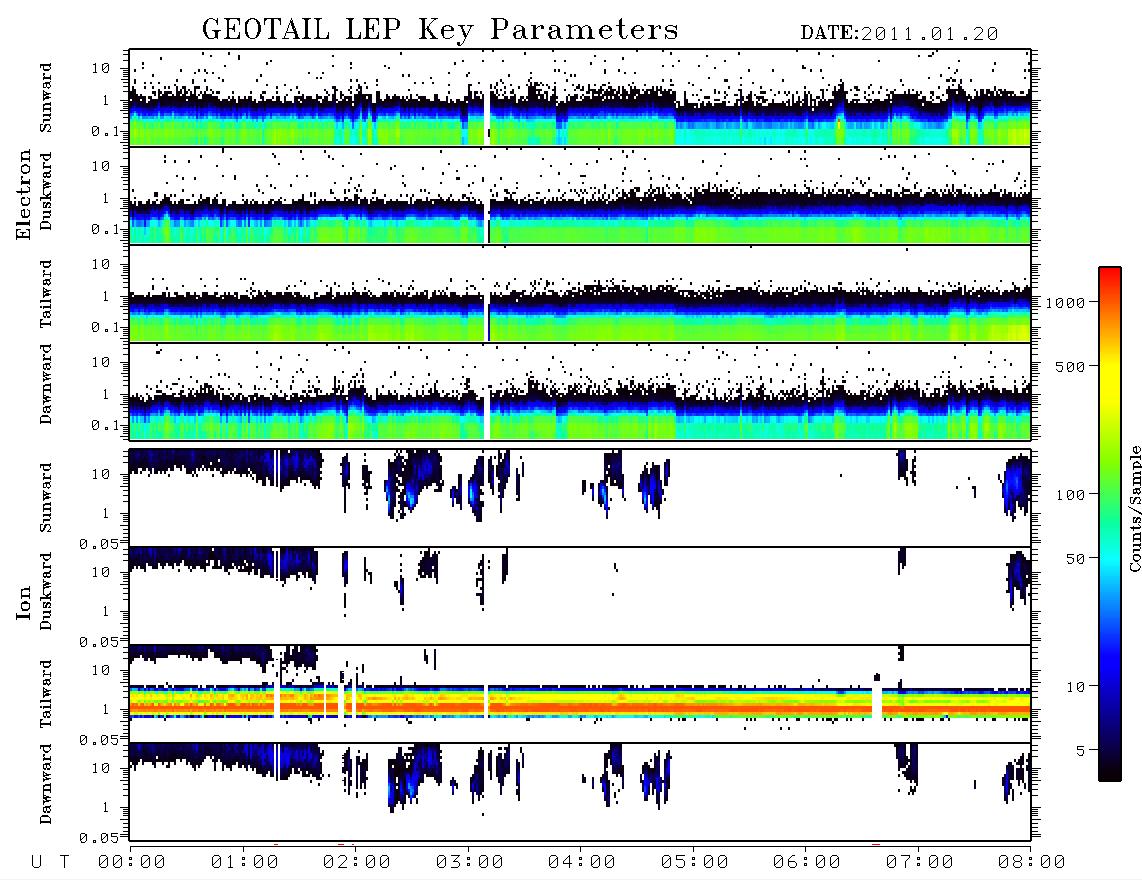The image size is (1142, 880).
Task: Click inside the Electron Dawnward spectrogram panel
Action: tap(580, 391)
